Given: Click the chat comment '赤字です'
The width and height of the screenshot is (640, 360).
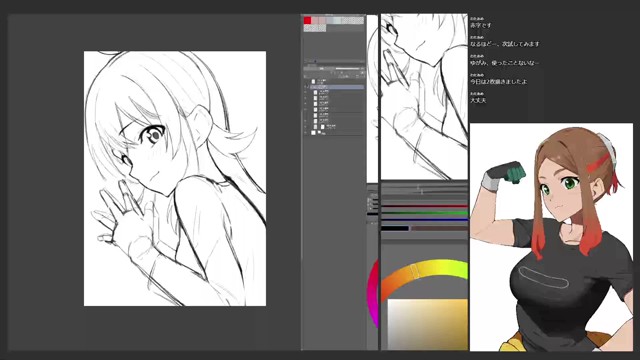Looking at the screenshot, I should click(x=480, y=25).
